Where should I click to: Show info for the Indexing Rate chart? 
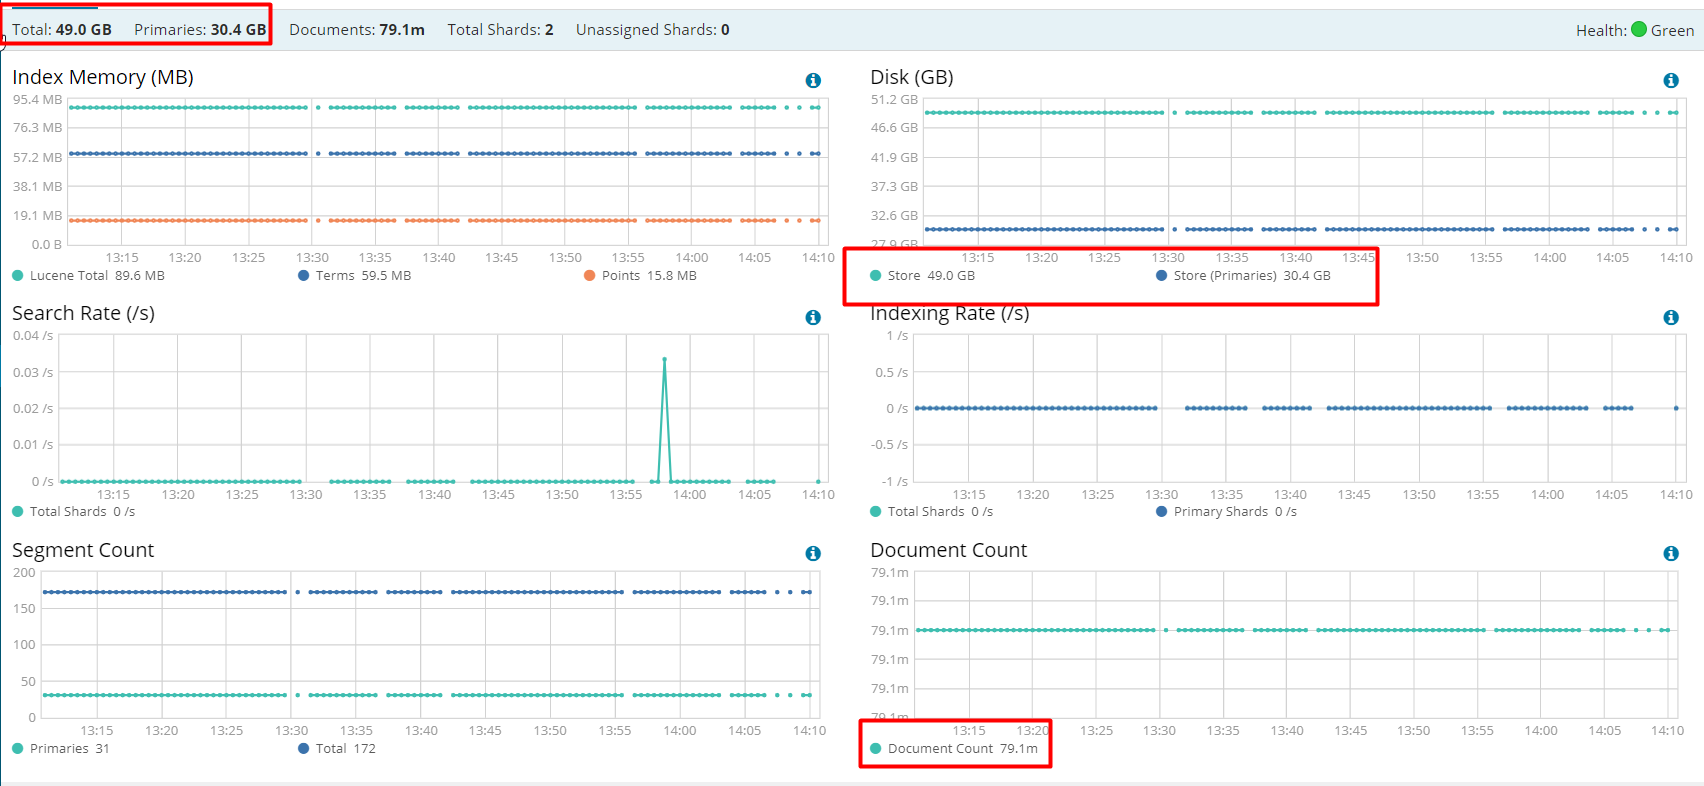point(1670,317)
